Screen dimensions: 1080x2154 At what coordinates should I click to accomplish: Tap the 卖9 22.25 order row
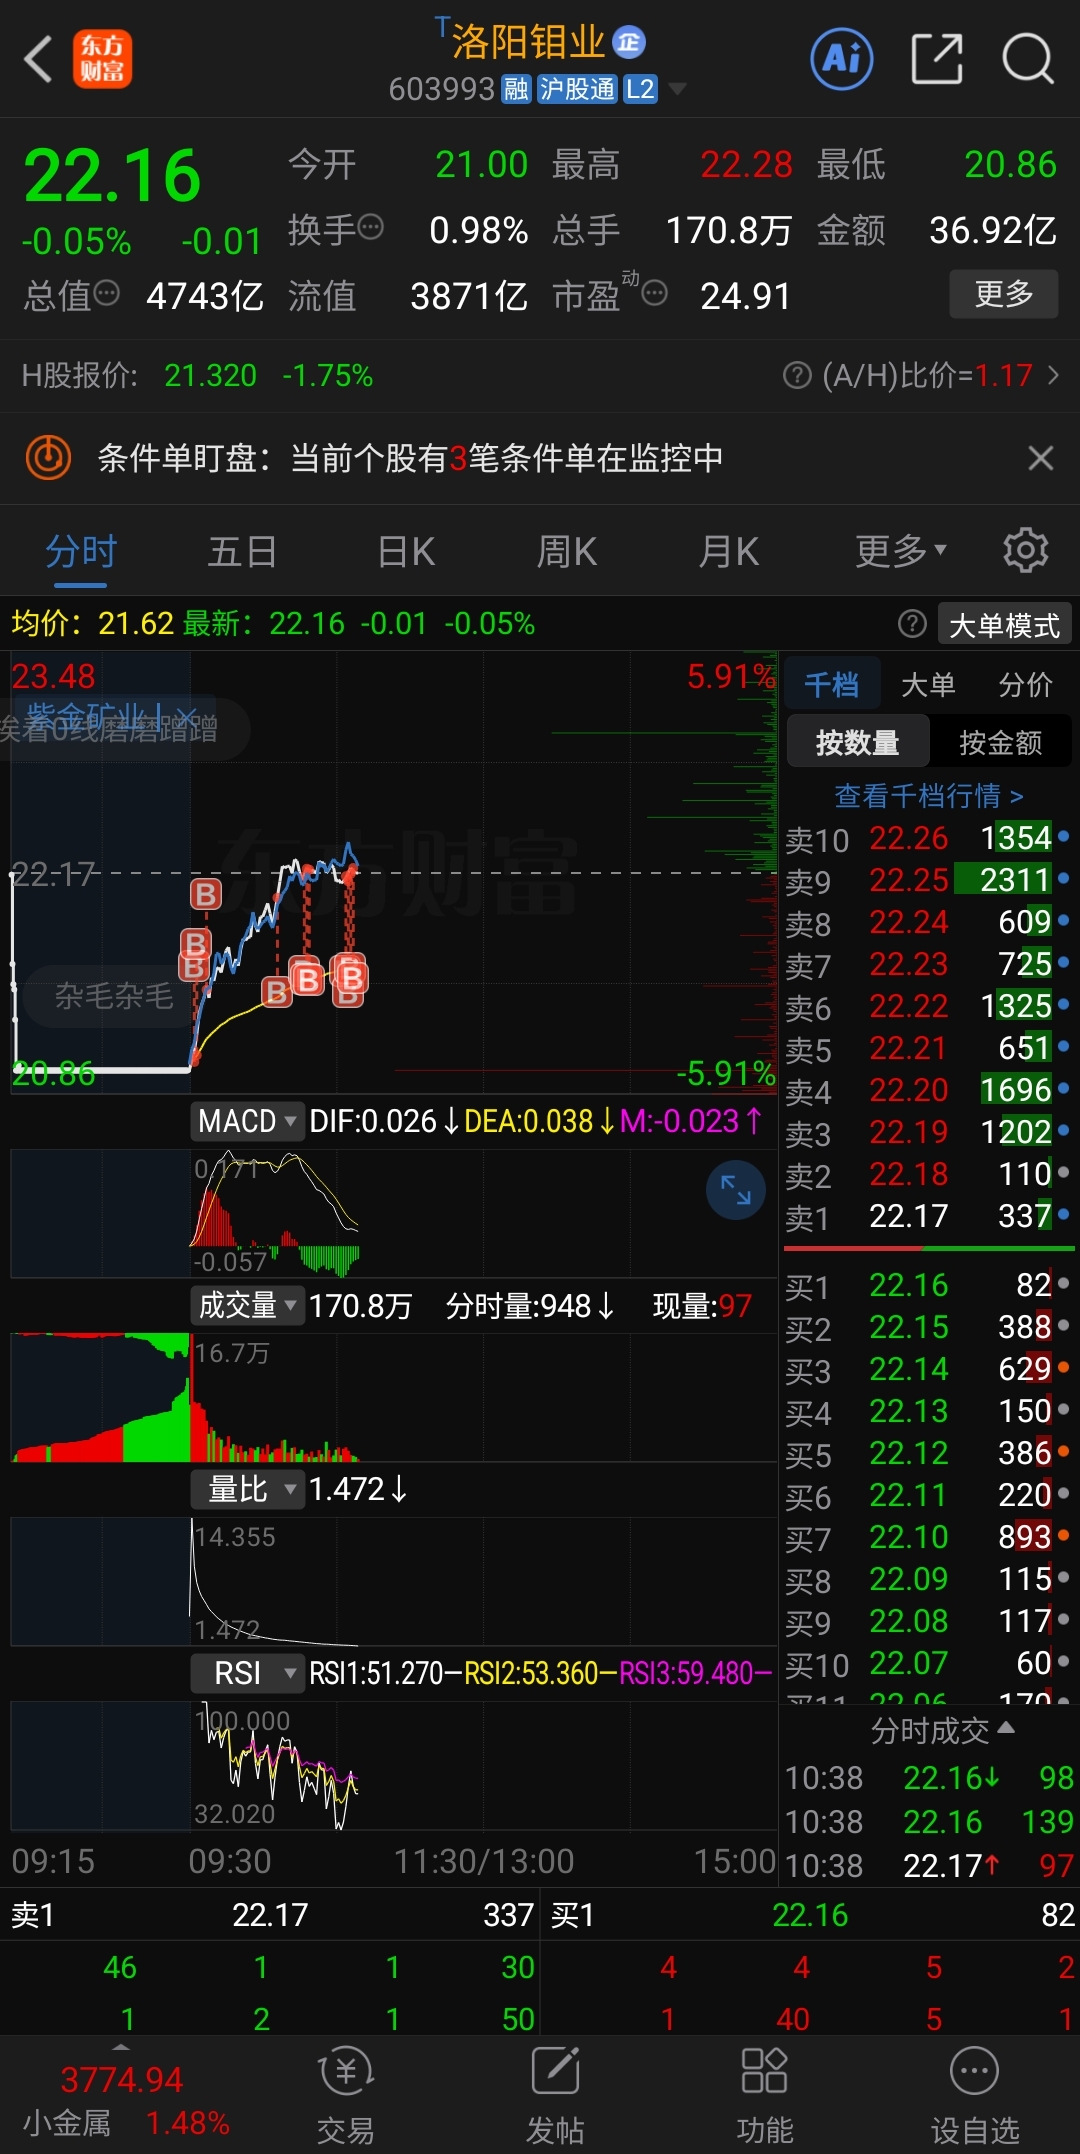(928, 880)
